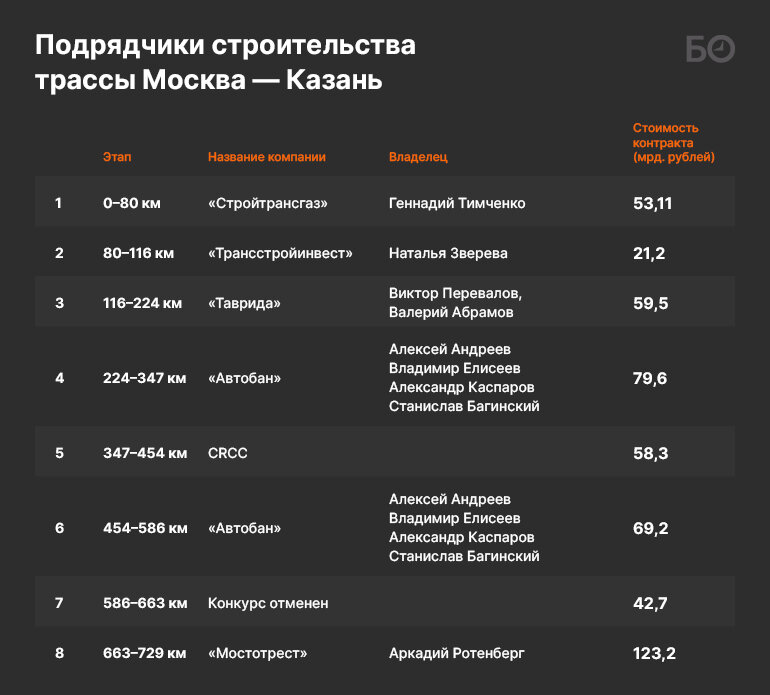Select the '116–224 км' stage cell
Viewport: 770px width, 695px height.
pos(142,303)
